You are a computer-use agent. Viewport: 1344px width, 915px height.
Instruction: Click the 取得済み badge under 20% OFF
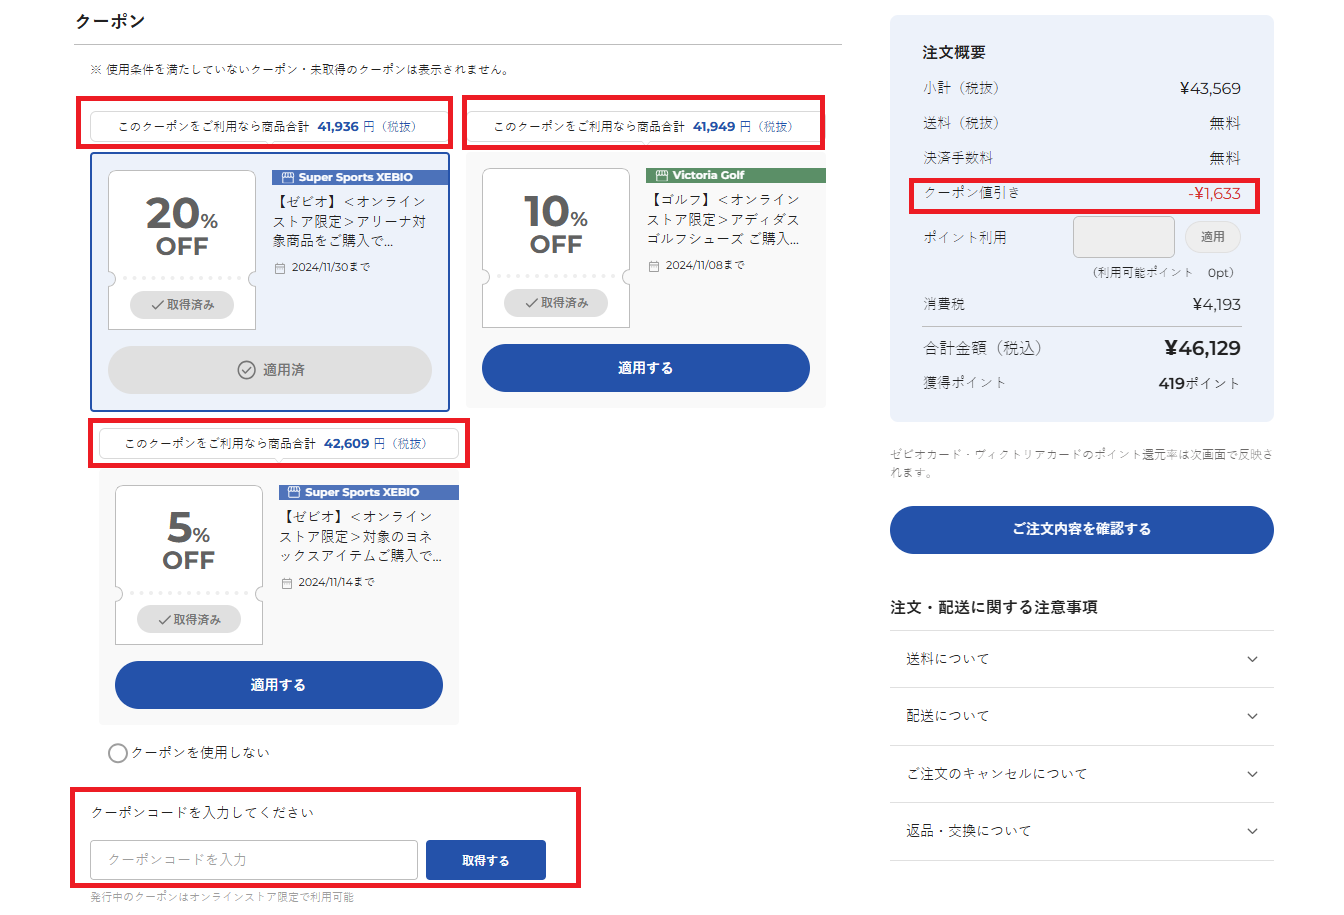[x=182, y=305]
